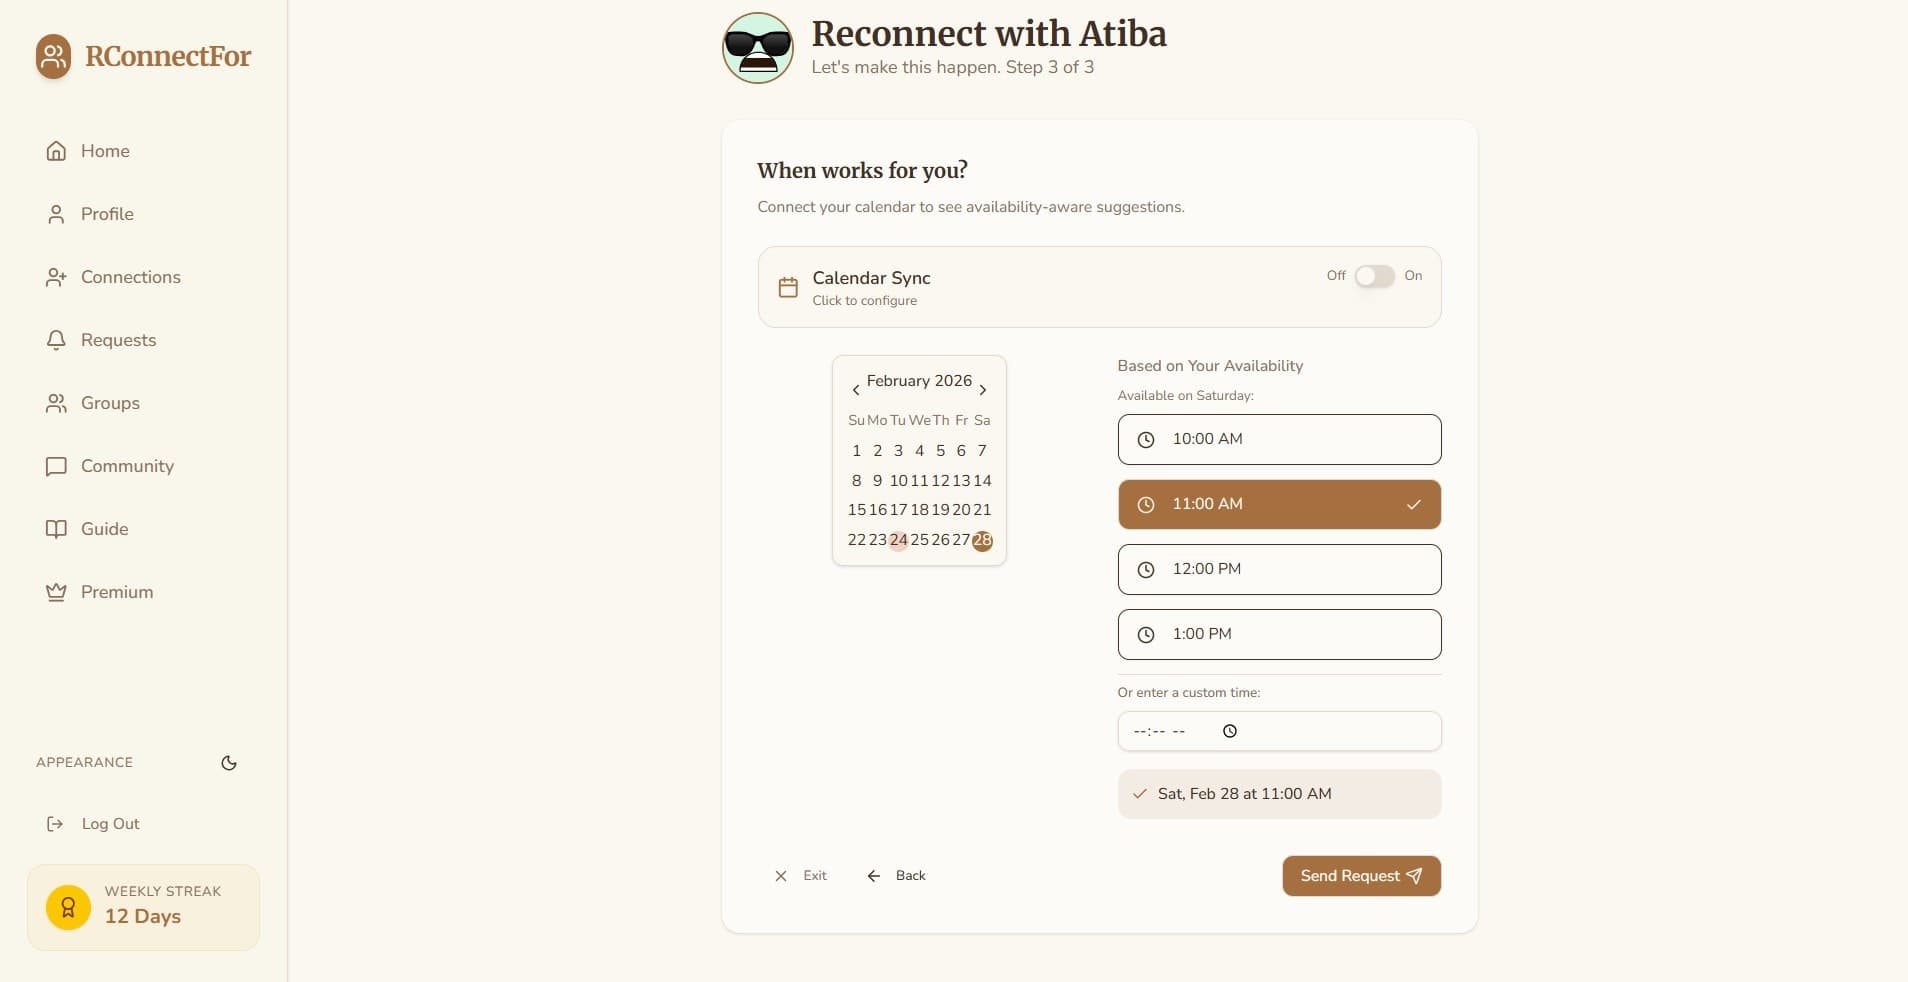Screen dimensions: 1908x982
Task: Open Requests via the bell icon
Action: pos(57,340)
